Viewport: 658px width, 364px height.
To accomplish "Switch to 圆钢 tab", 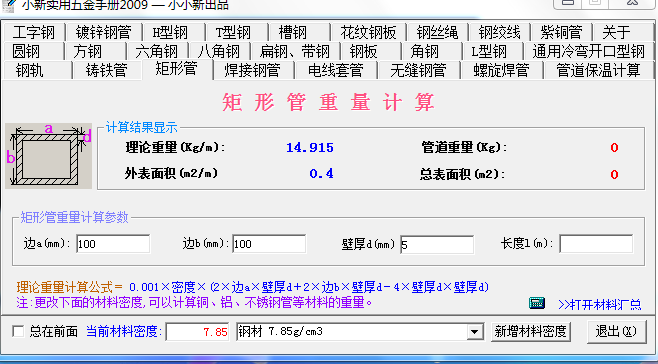I will 33,51.
